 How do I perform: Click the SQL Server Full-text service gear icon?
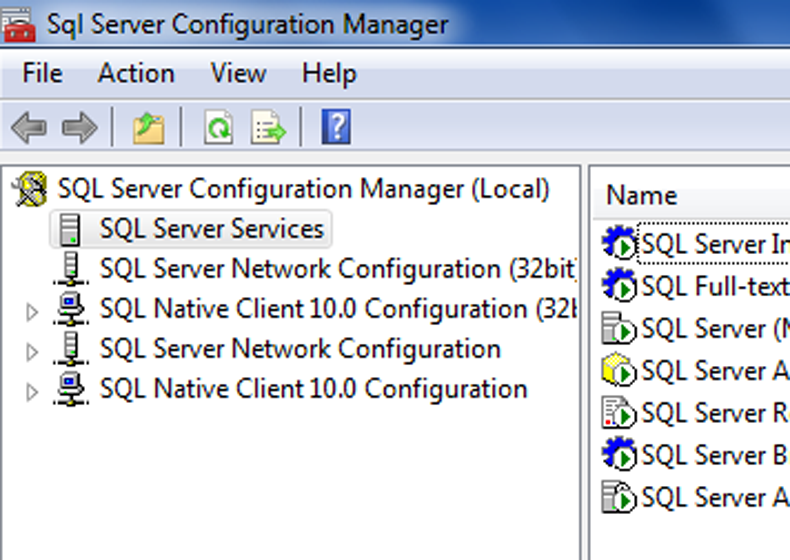pos(619,286)
